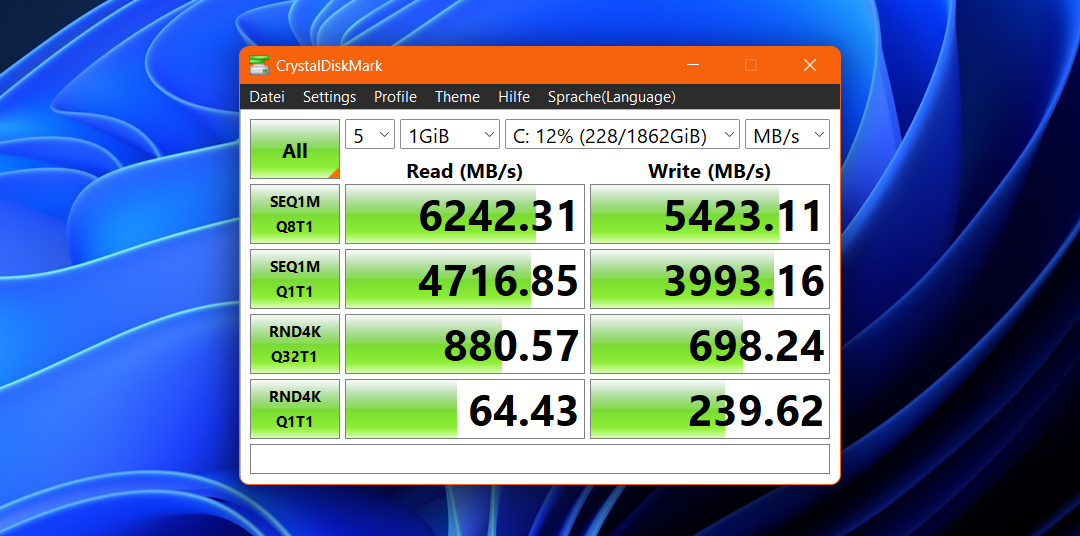Open the Theme menu
This screenshot has width=1080, height=536.
[457, 97]
